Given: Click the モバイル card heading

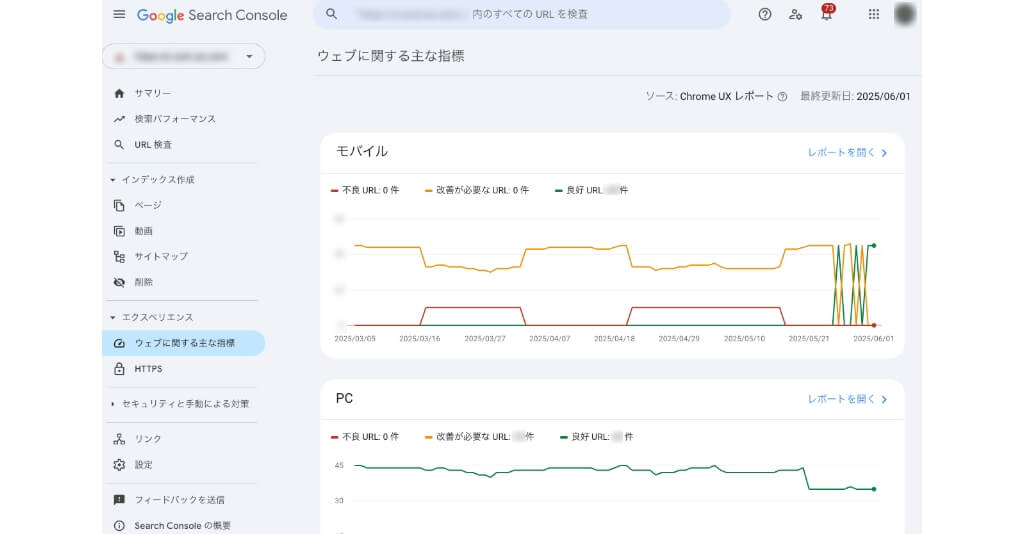Looking at the screenshot, I should (362, 151).
